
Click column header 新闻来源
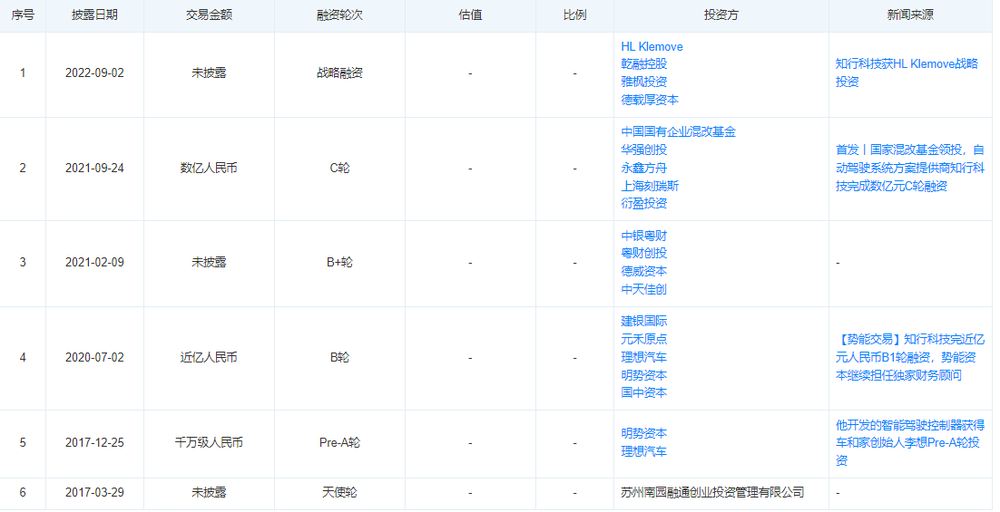pyautogui.click(x=910, y=15)
